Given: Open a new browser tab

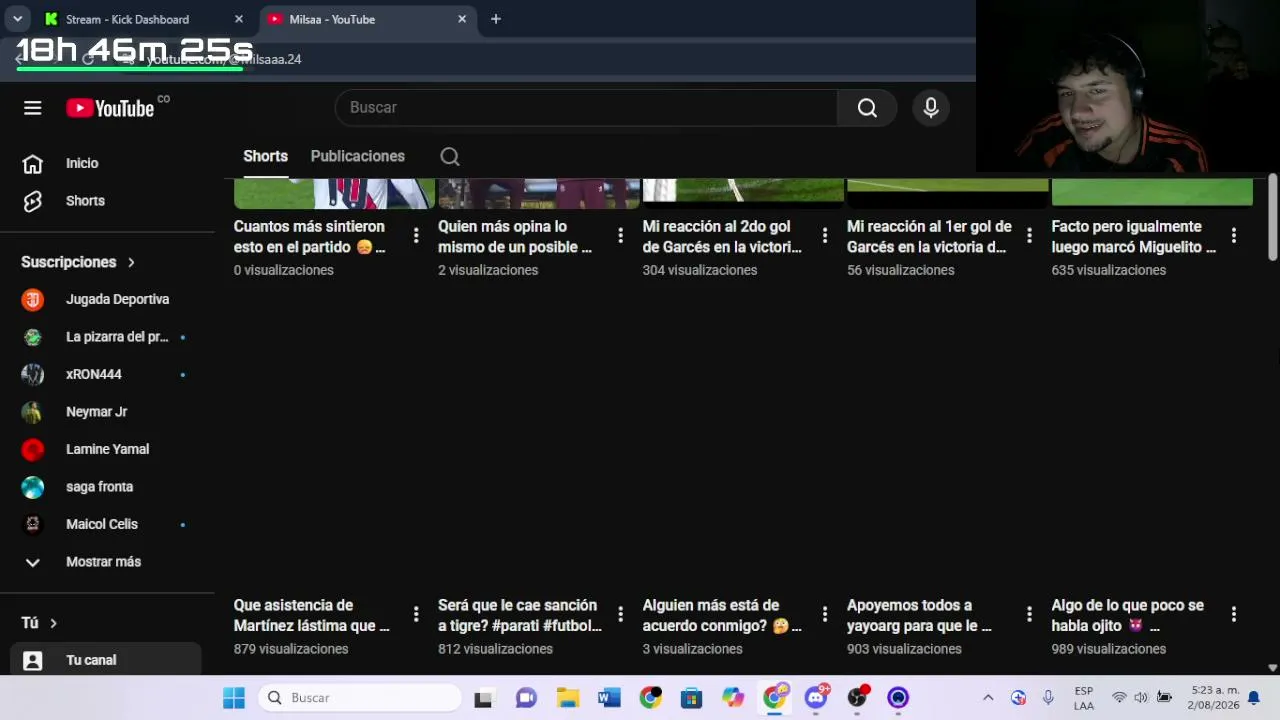Looking at the screenshot, I should click(496, 19).
